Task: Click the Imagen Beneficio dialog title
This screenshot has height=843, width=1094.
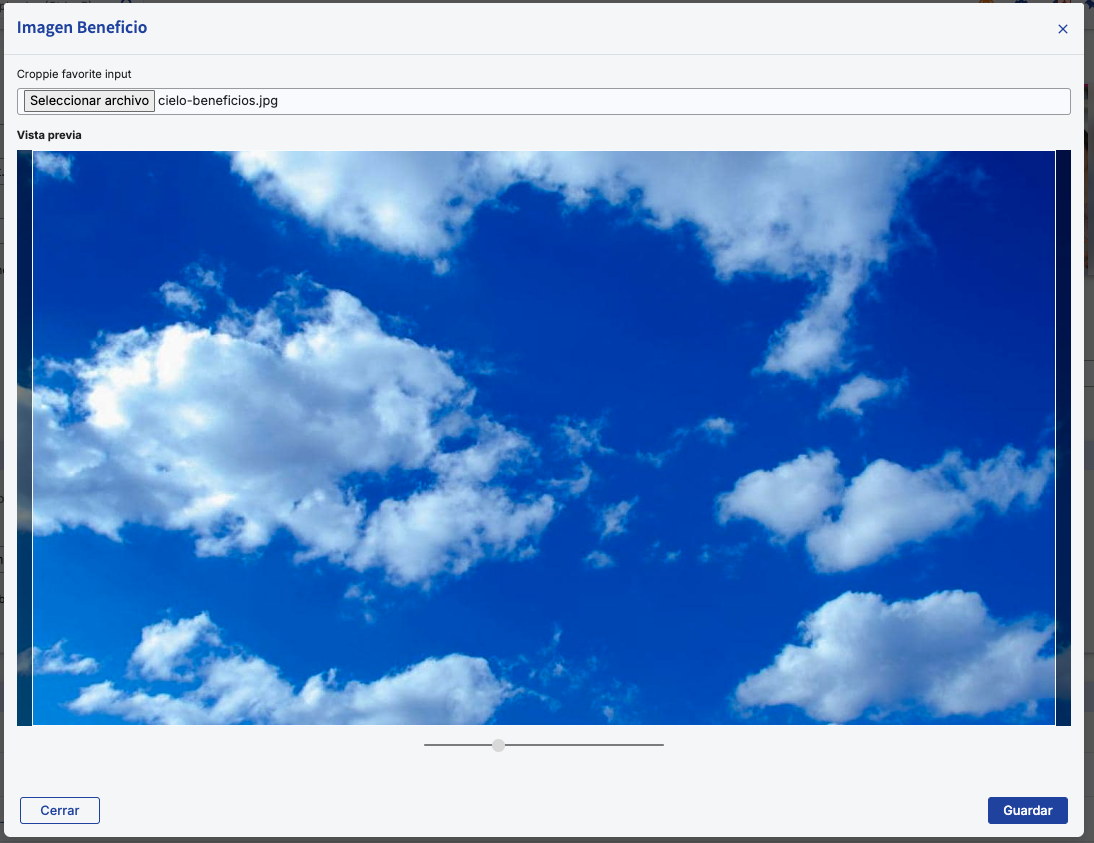Action: point(82,27)
